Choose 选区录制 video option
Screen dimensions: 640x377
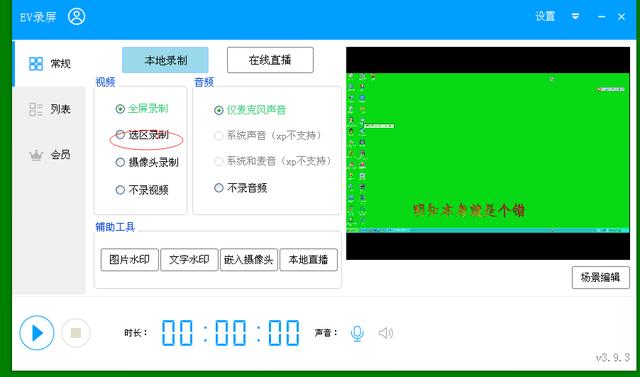(142, 135)
